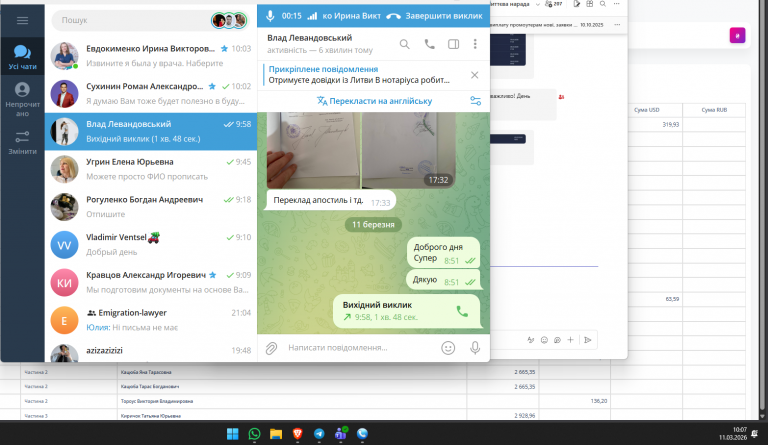
Task: Open chat with Кравцов Александр Игоревич
Action: click(x=151, y=282)
